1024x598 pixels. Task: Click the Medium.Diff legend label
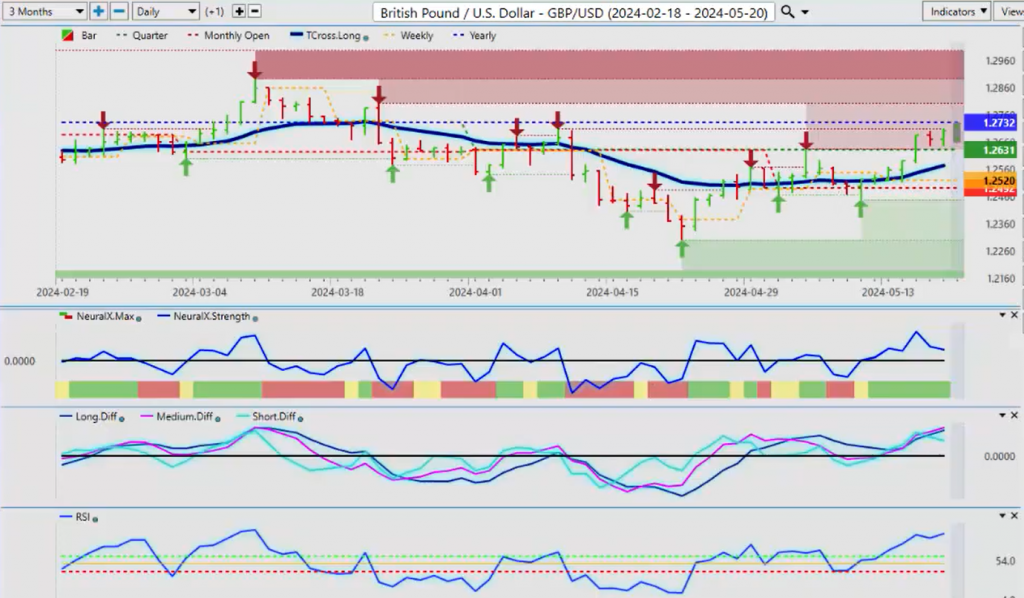(163, 418)
